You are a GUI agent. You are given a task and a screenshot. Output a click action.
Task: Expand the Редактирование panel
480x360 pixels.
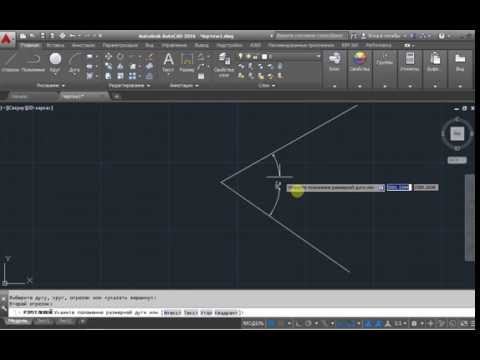129,86
